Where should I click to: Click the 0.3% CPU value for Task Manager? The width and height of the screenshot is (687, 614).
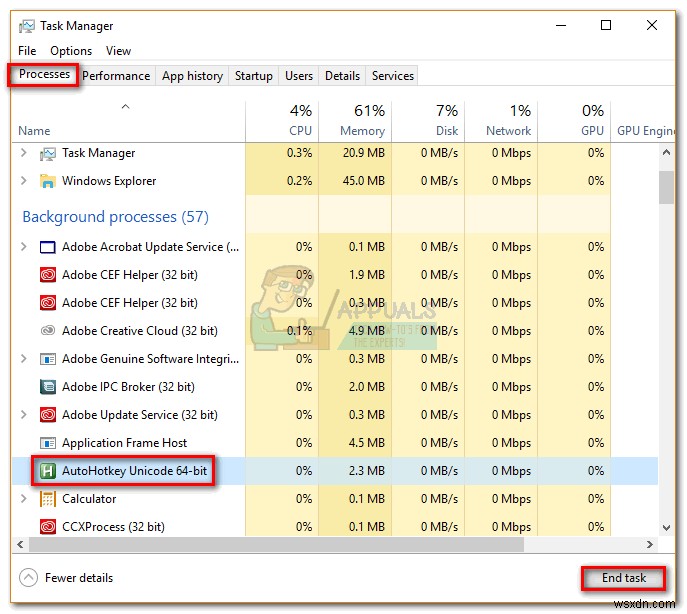coord(300,153)
